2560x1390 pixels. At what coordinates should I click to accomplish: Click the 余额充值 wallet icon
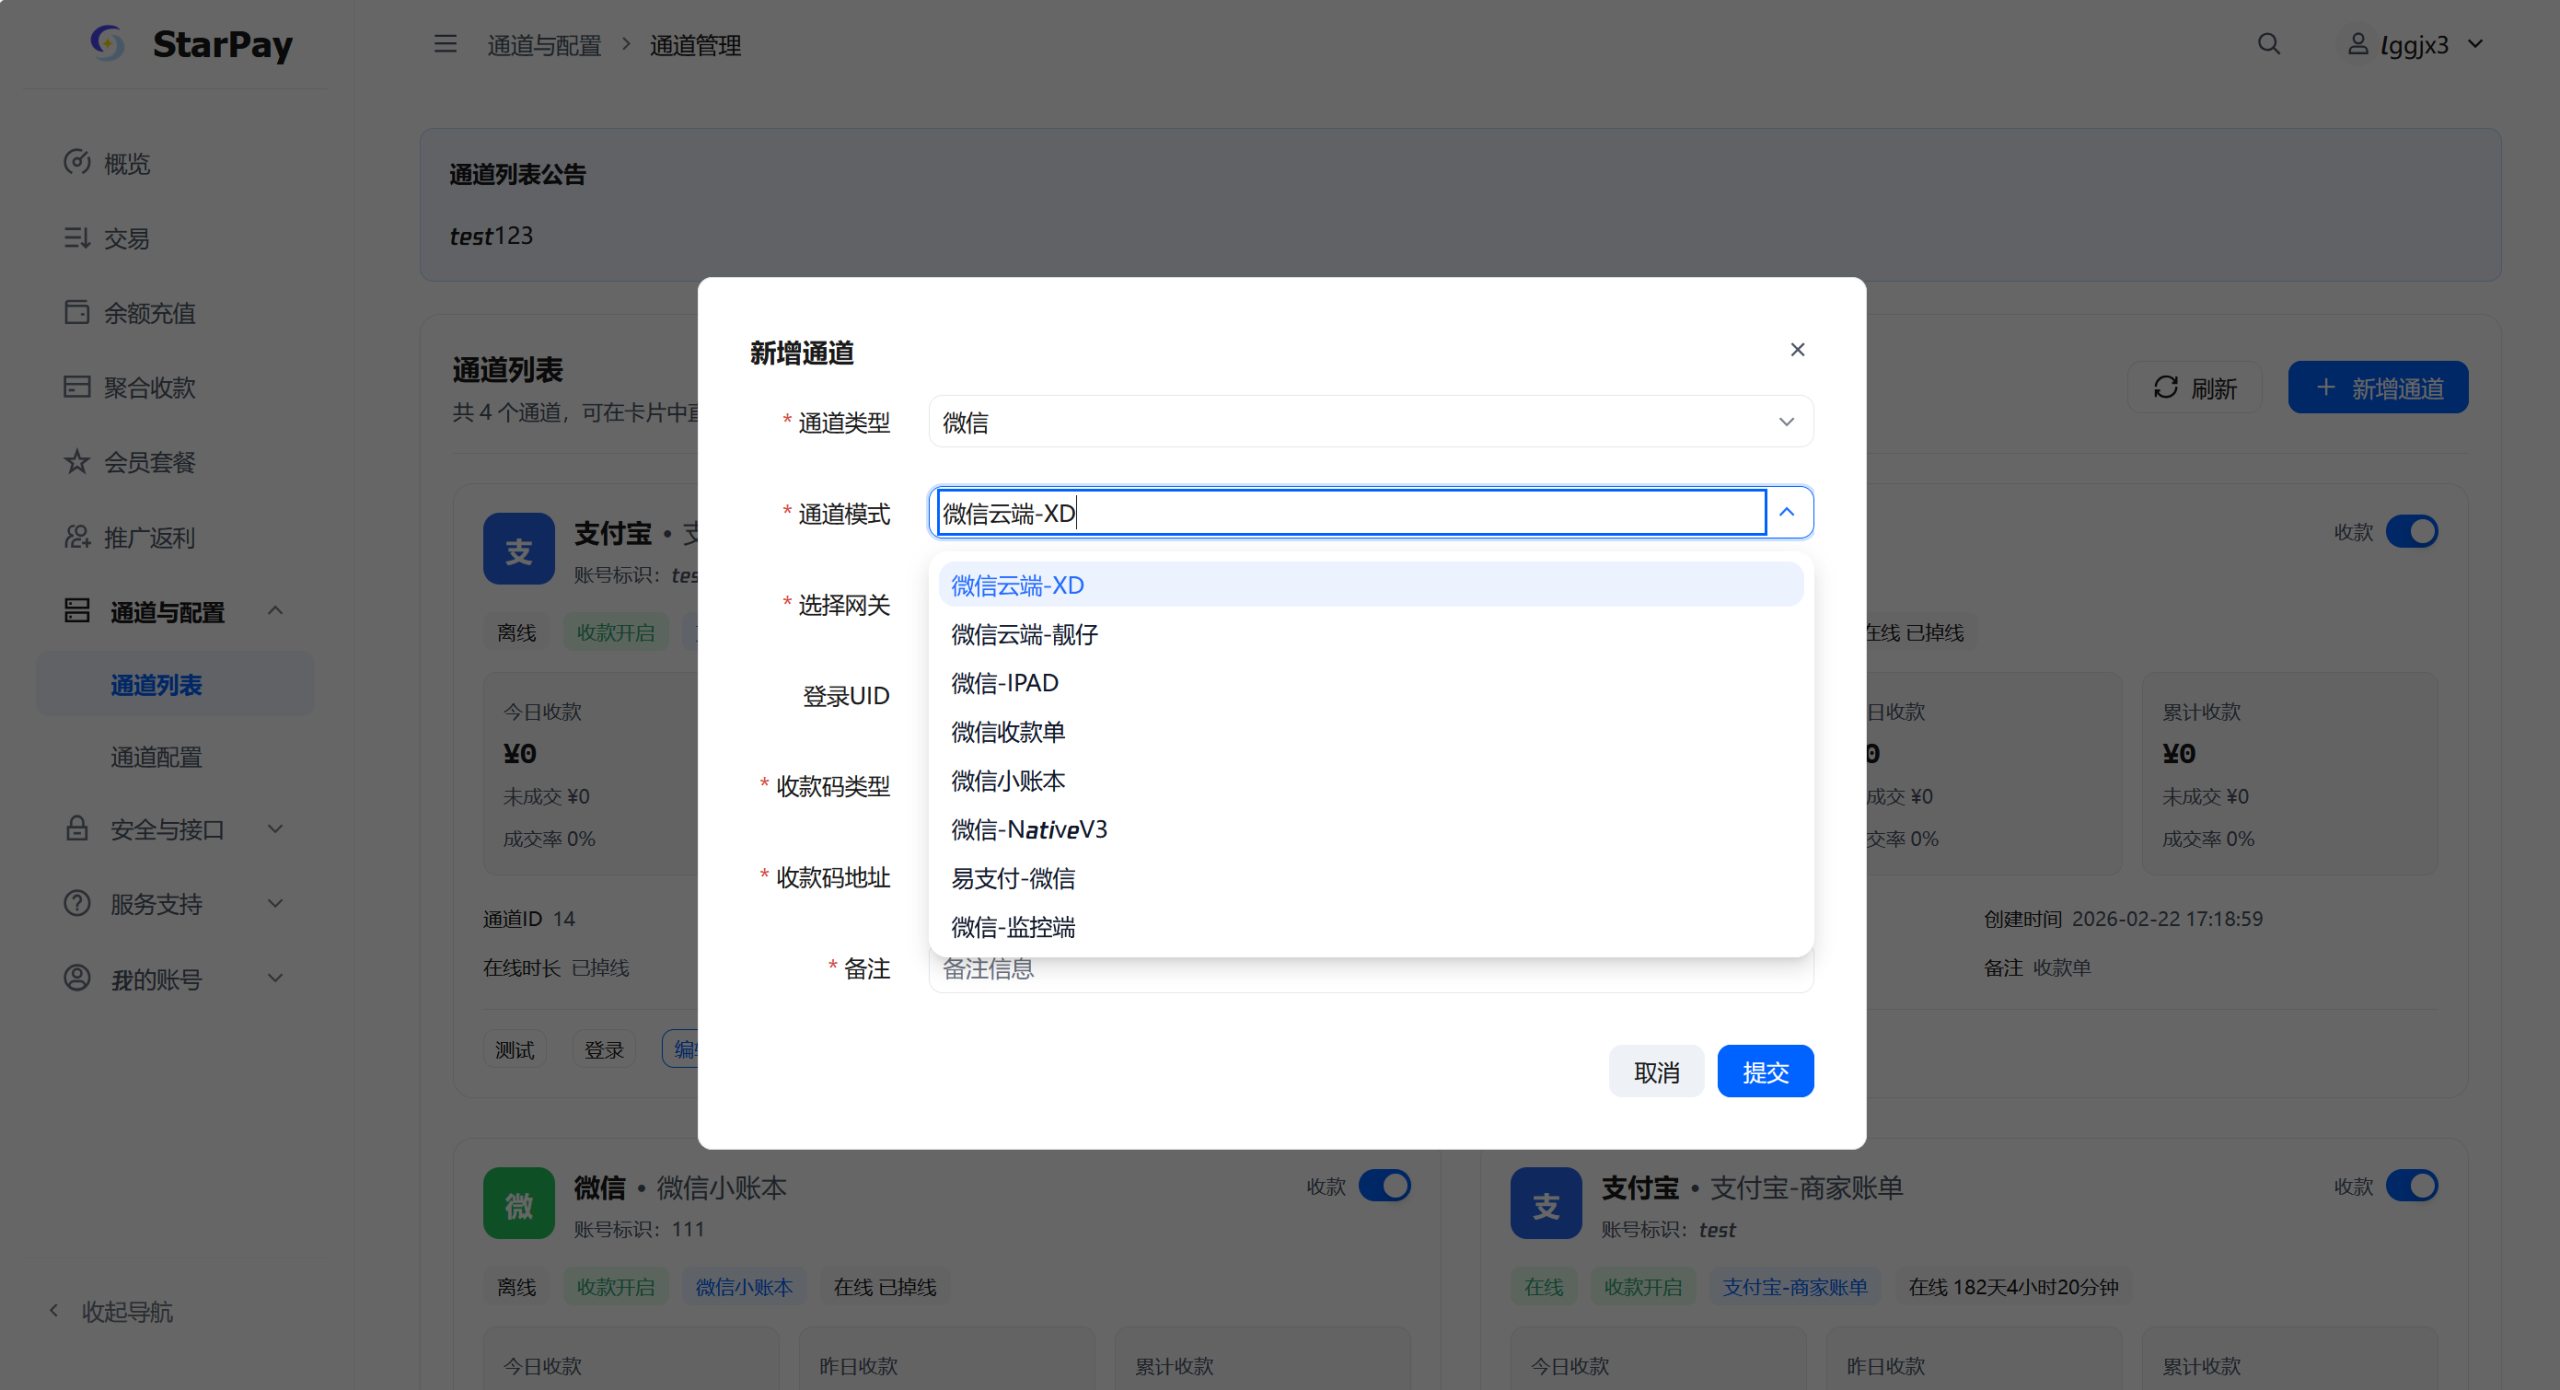tap(77, 312)
